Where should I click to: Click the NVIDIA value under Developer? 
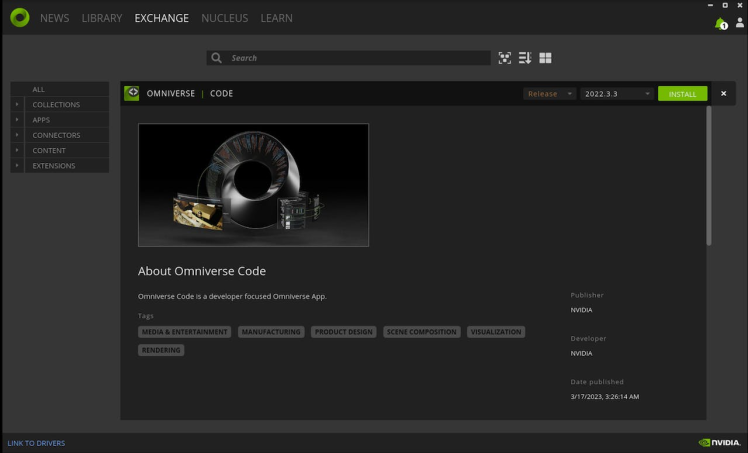581,353
